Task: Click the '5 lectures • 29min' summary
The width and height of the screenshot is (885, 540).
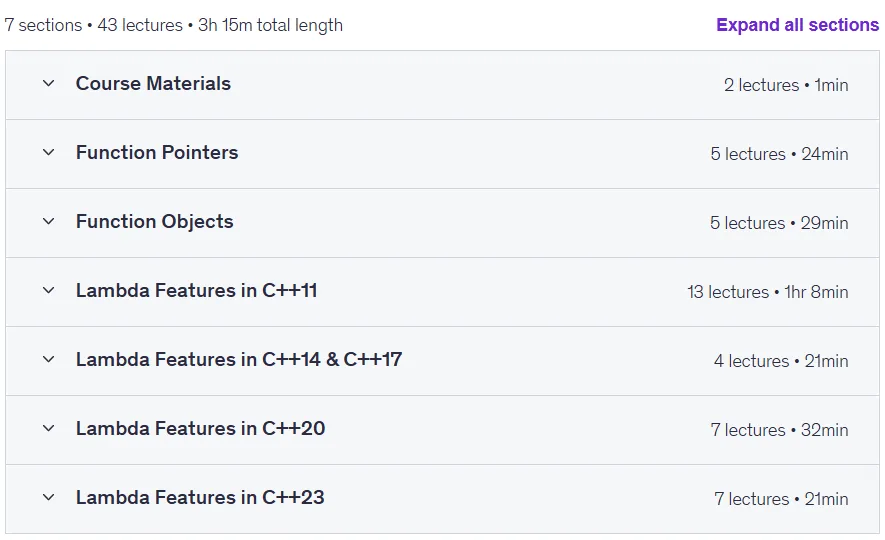Action: (x=779, y=223)
